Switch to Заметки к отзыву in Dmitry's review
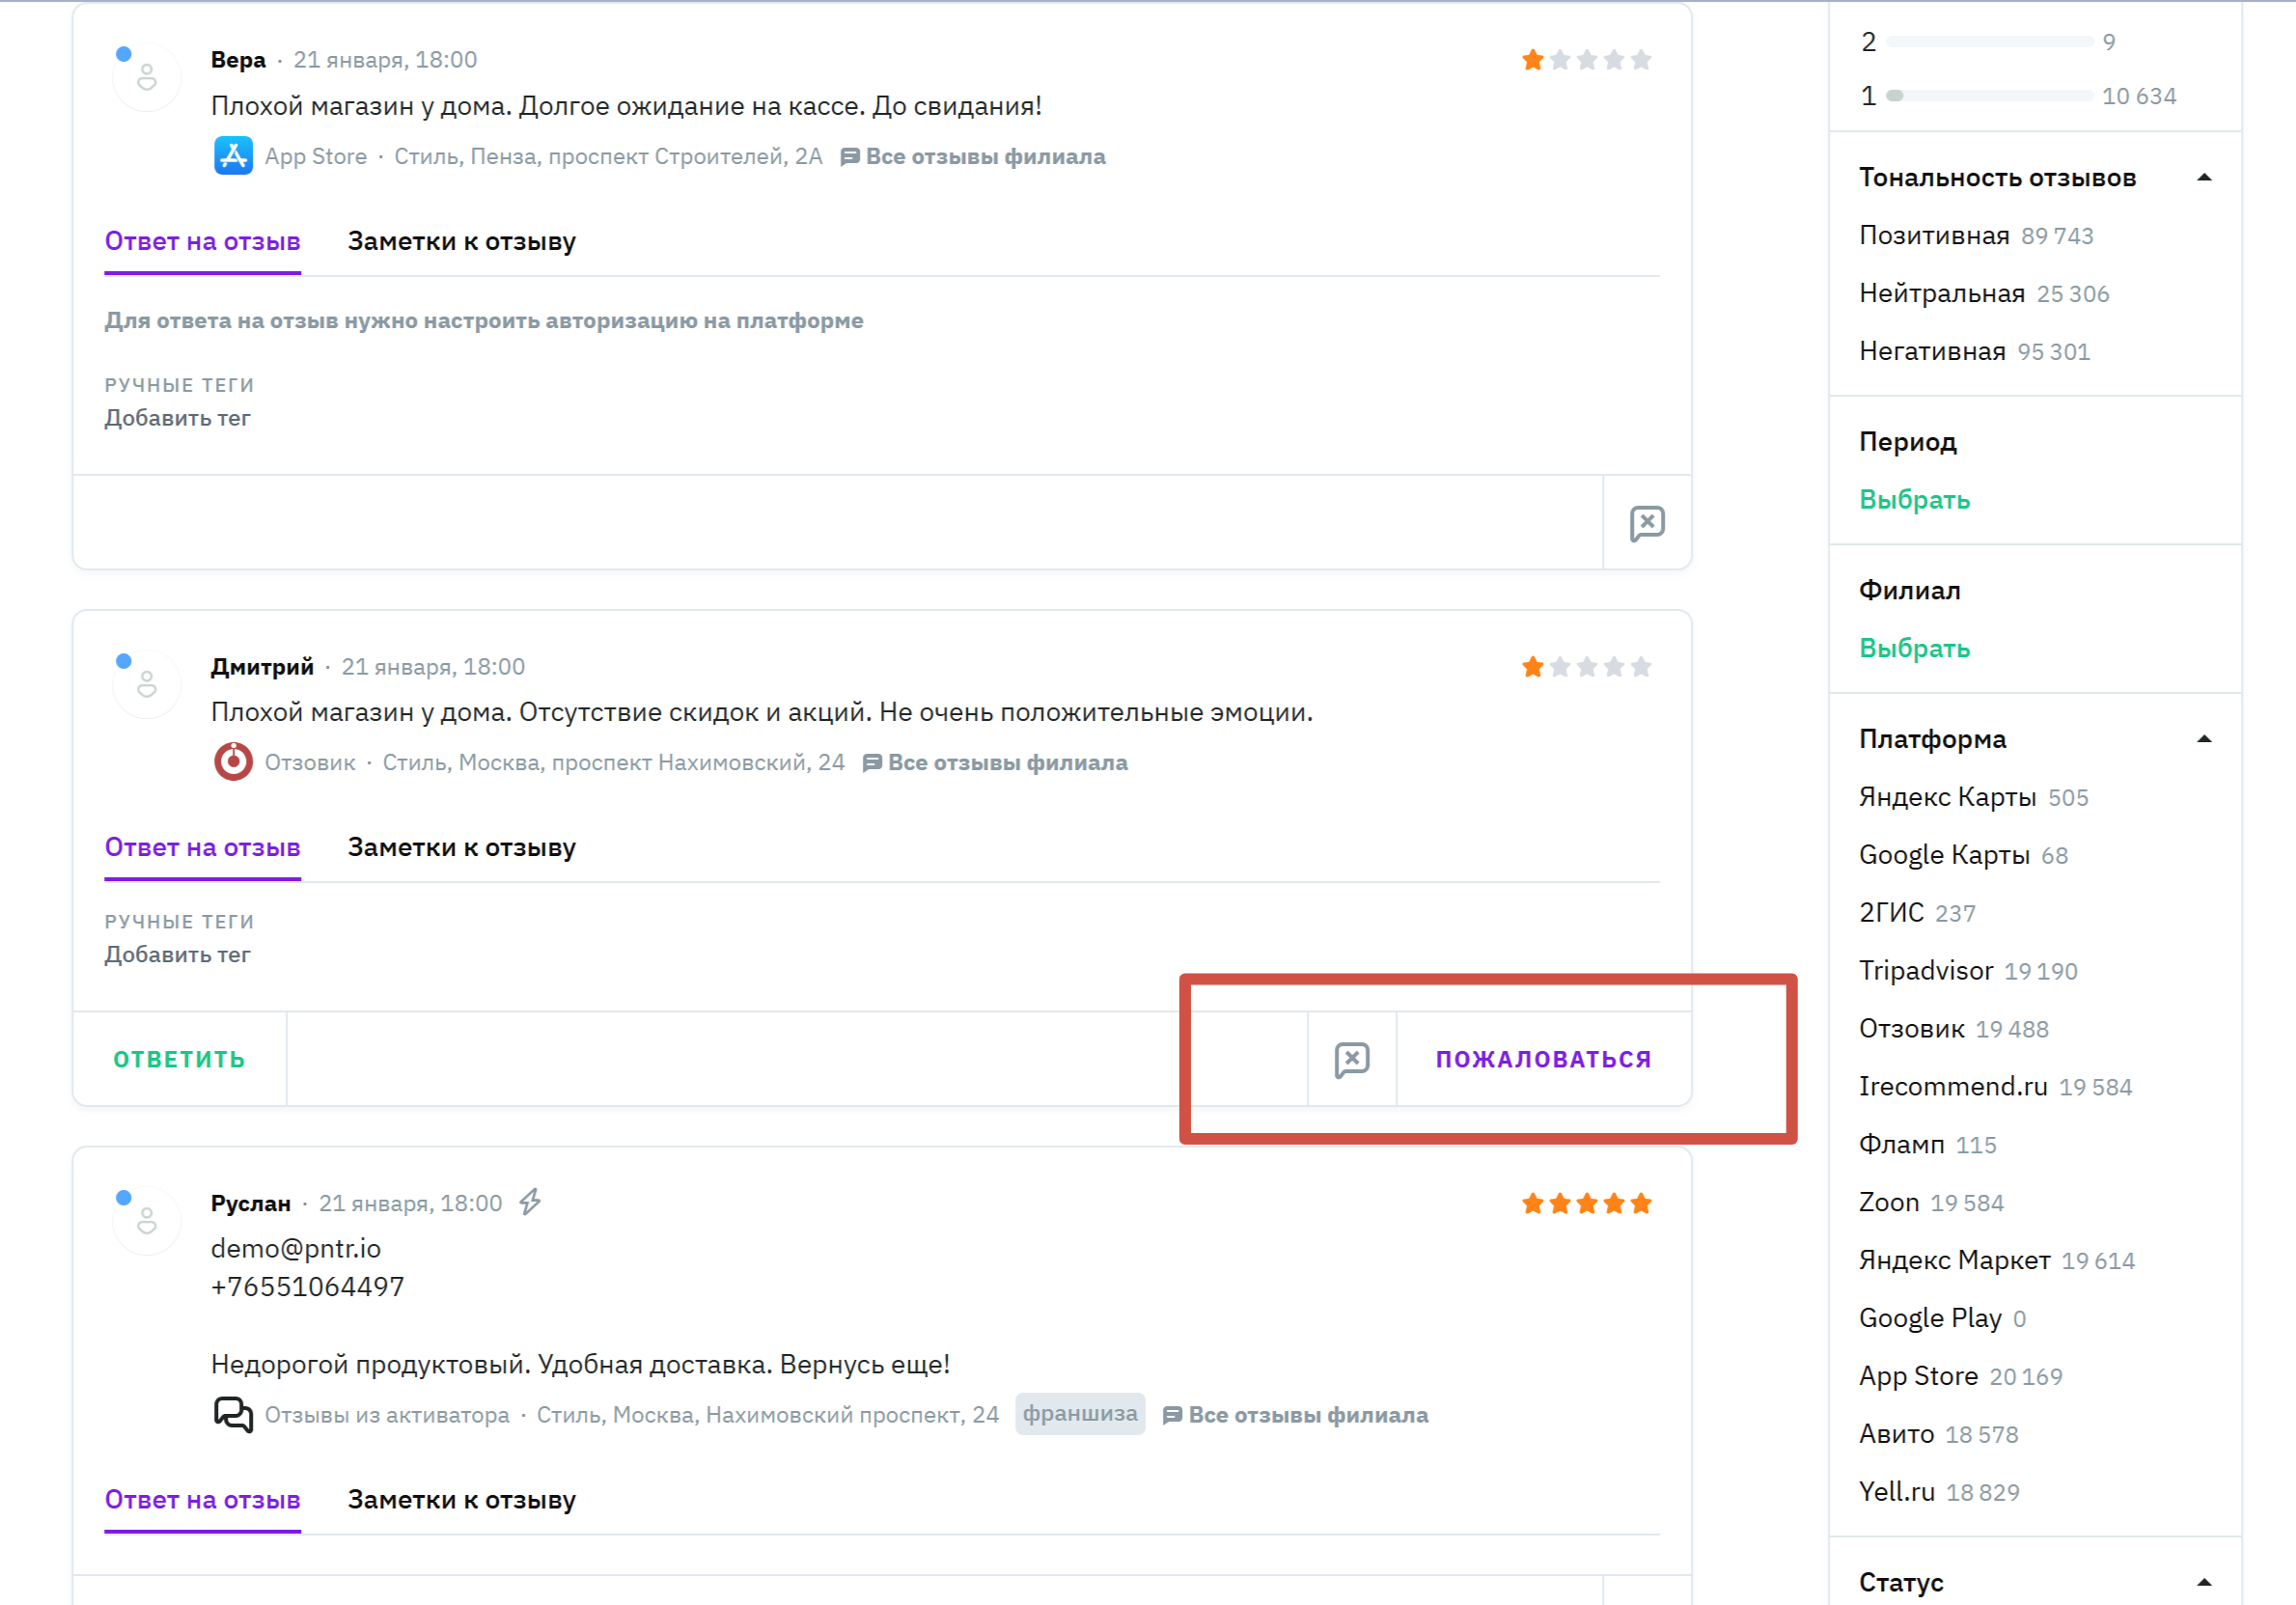The height and width of the screenshot is (1605, 2296). pos(461,848)
